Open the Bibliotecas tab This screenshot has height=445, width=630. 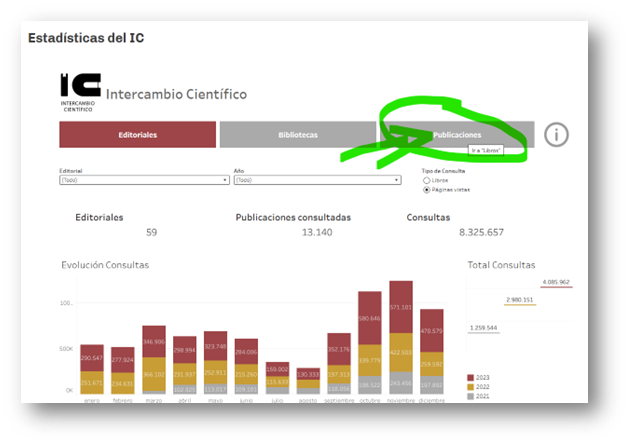[297, 134]
